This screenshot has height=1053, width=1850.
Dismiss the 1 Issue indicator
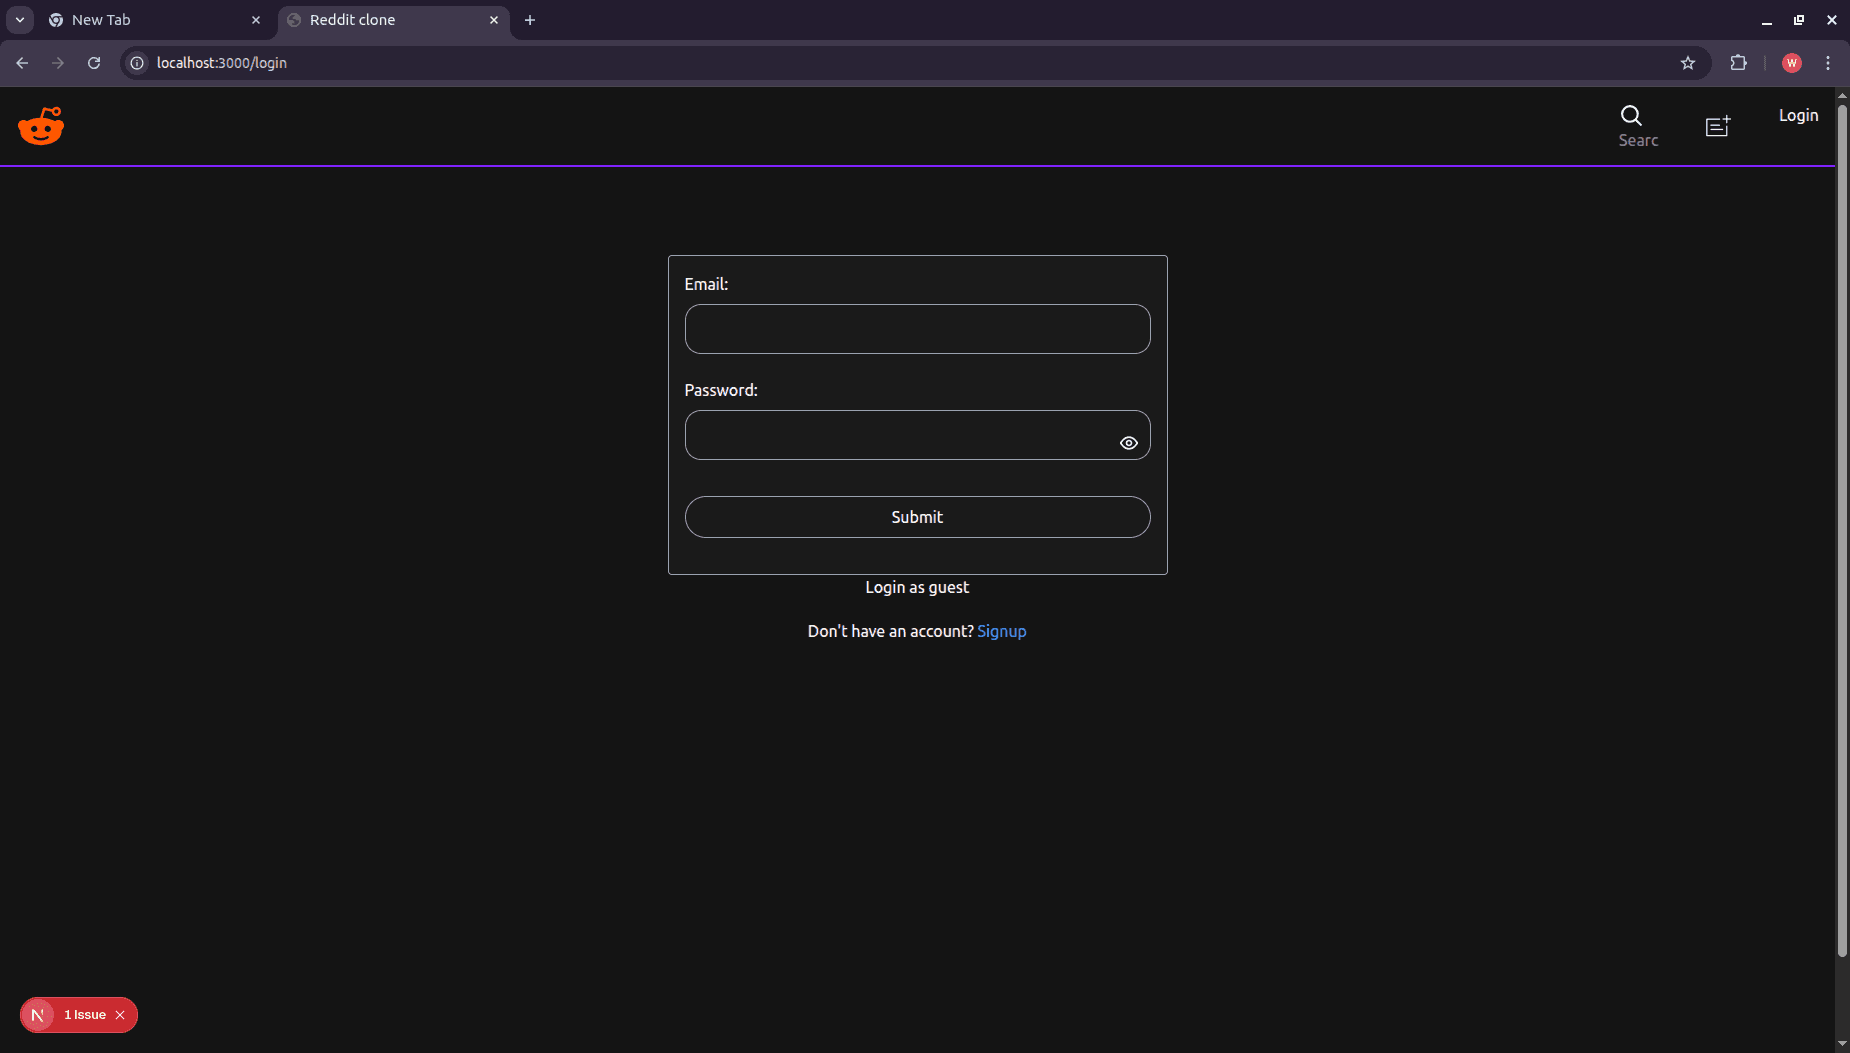pyautogui.click(x=120, y=1015)
